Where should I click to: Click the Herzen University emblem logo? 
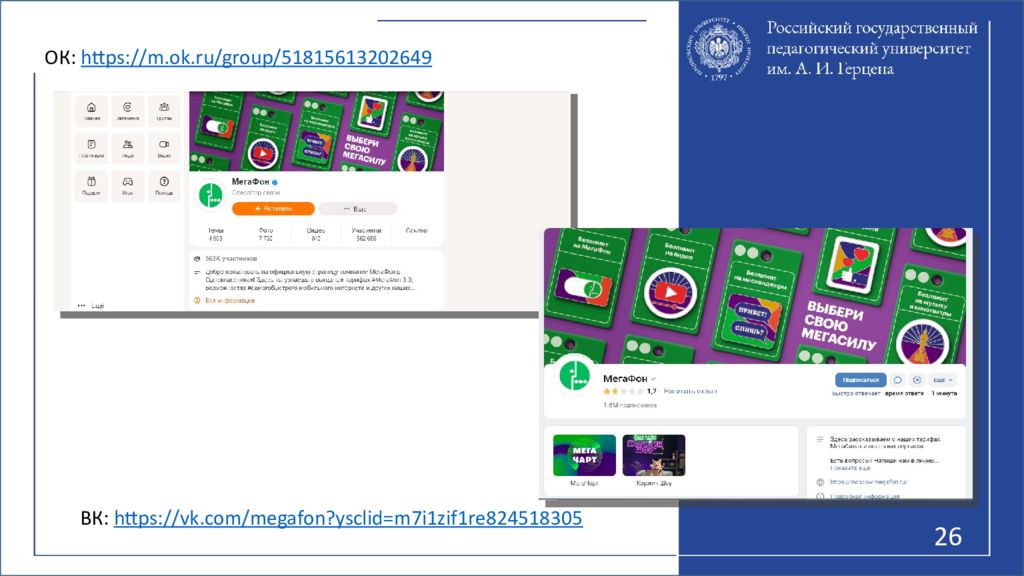(718, 50)
